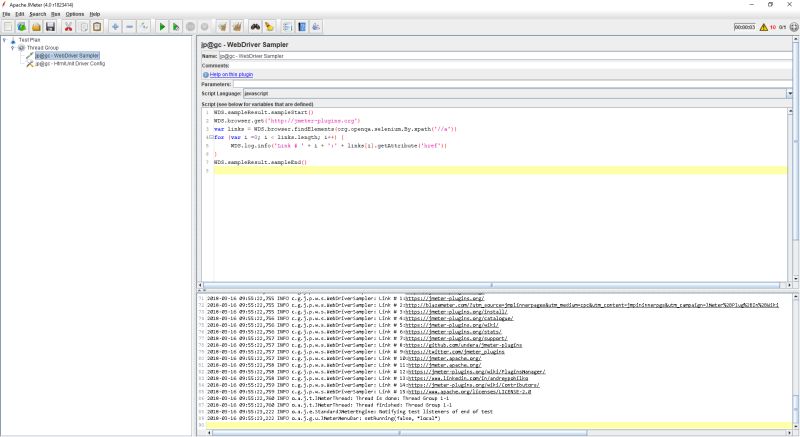Select Thread Group in the tree

click(x=43, y=47)
